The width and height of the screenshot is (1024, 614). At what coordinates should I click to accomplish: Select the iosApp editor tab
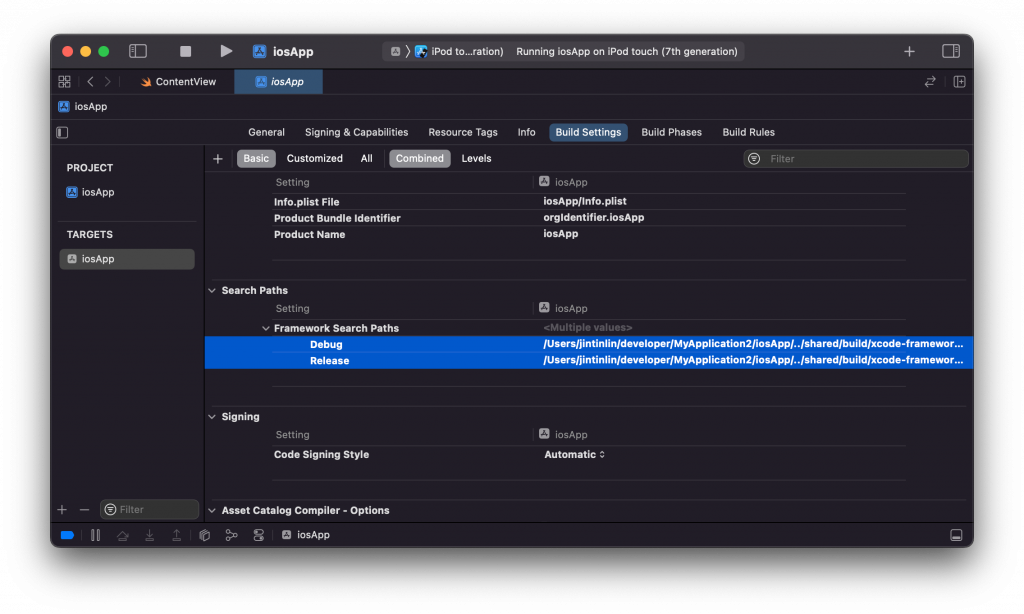click(279, 82)
